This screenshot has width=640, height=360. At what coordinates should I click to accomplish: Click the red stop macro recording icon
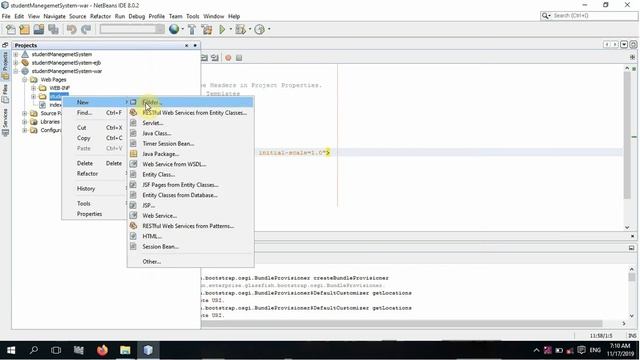click(x=228, y=58)
